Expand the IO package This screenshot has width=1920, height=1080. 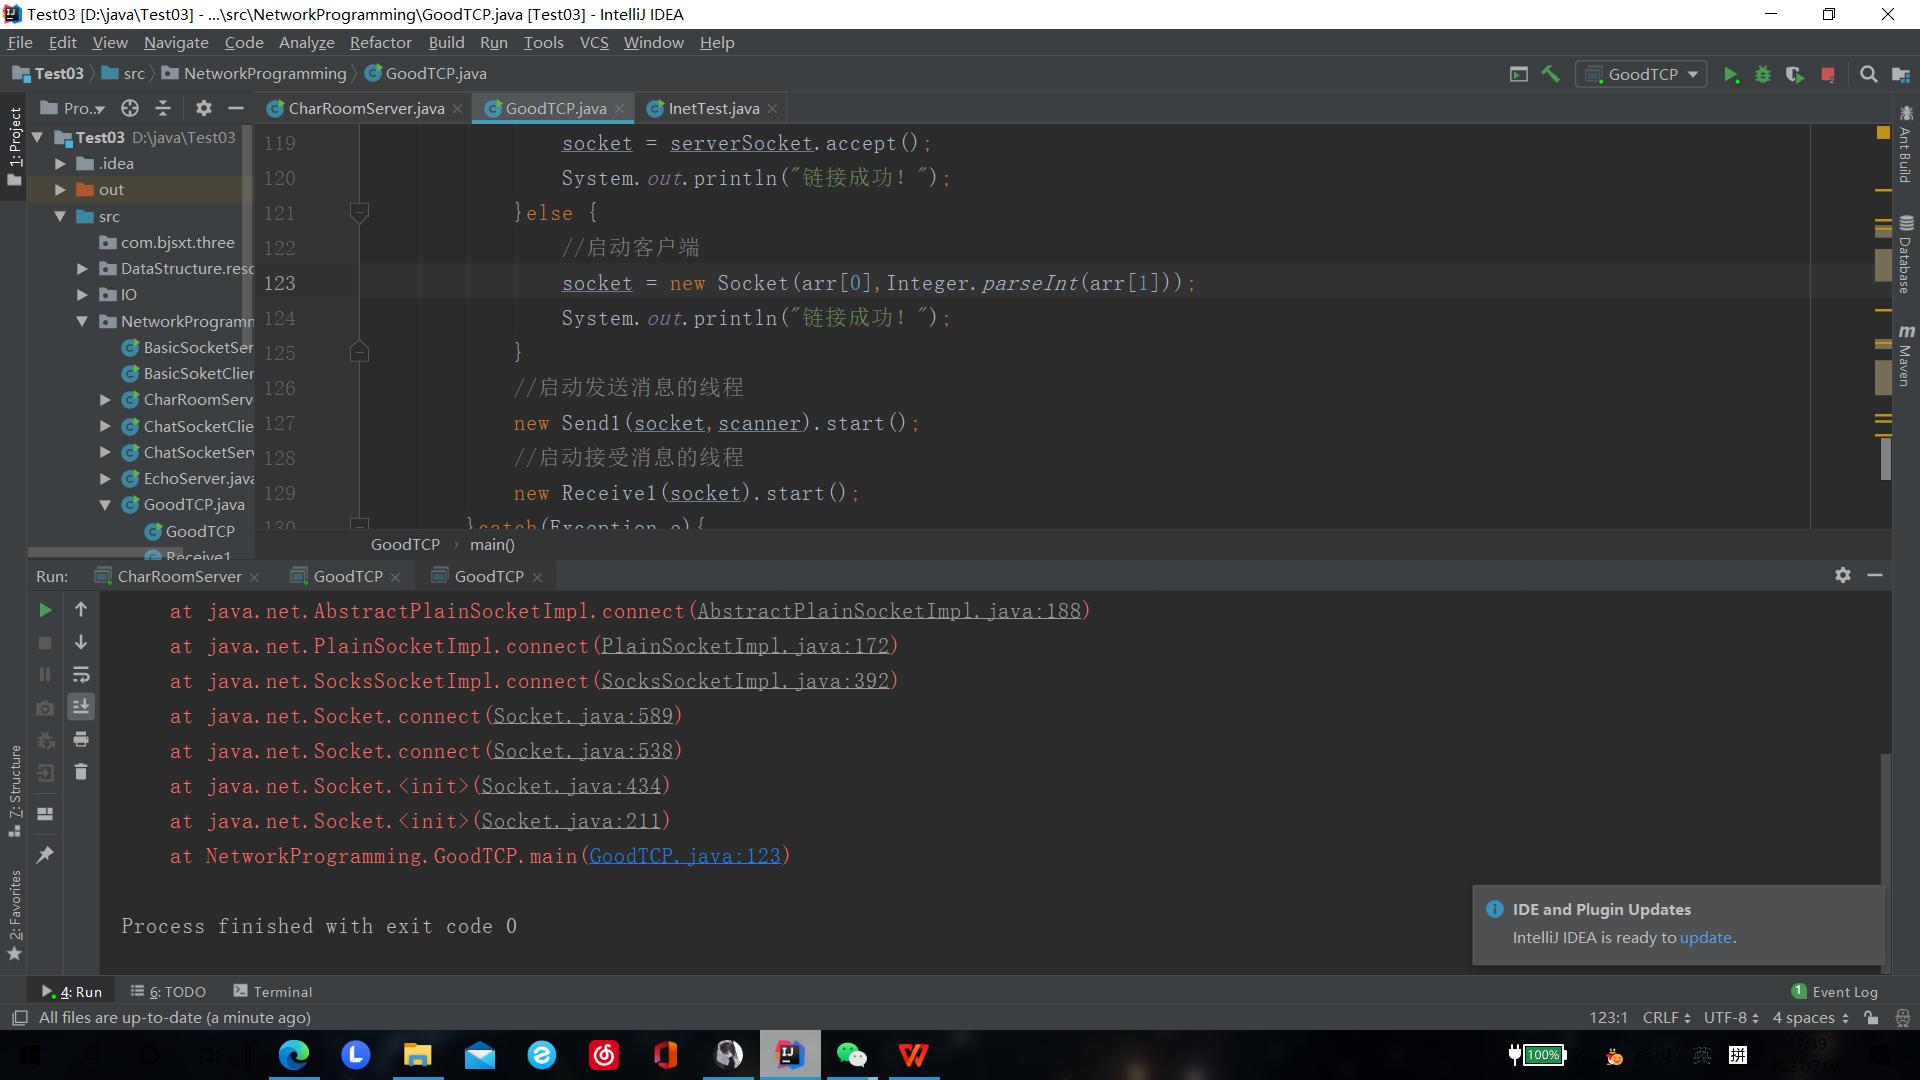[83, 294]
